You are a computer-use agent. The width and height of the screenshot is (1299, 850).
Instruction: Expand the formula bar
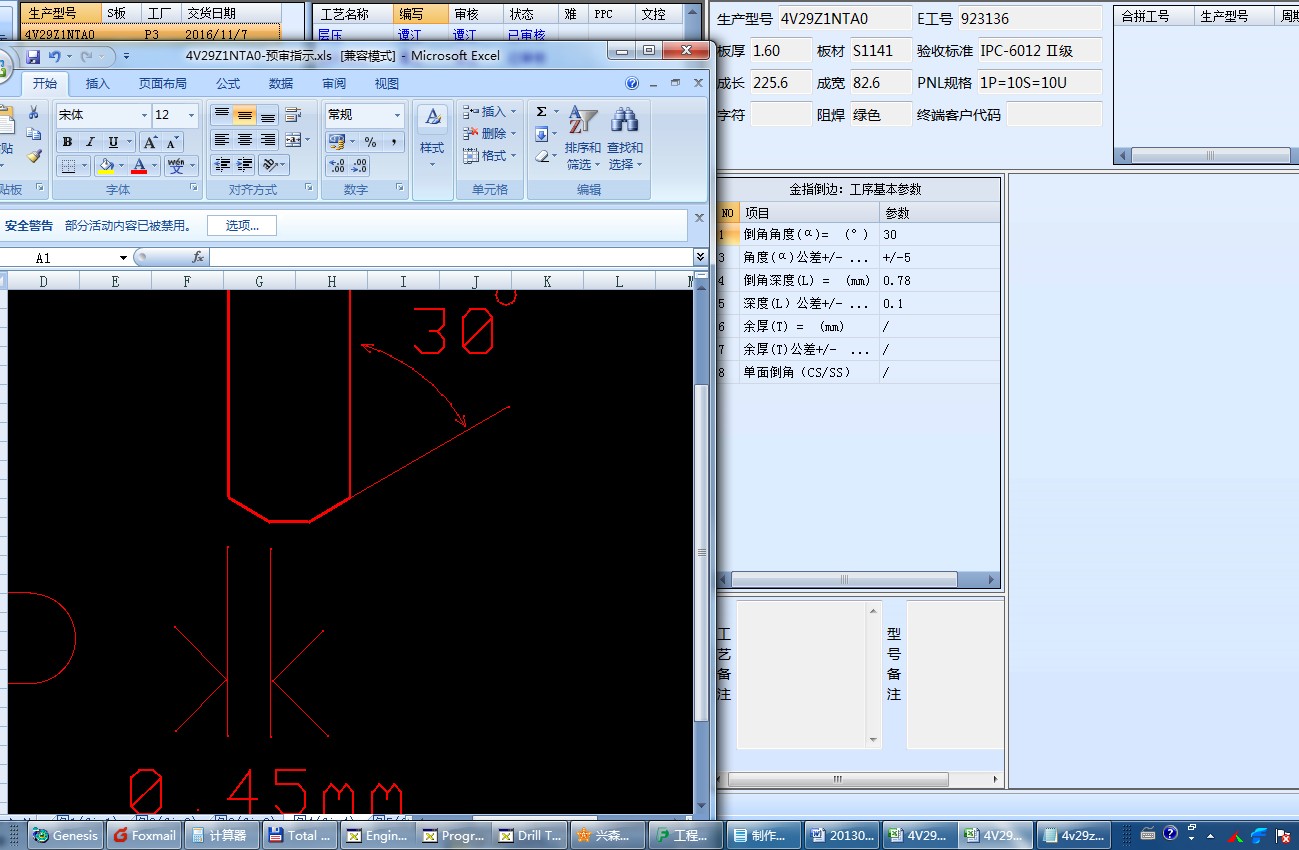pos(700,257)
